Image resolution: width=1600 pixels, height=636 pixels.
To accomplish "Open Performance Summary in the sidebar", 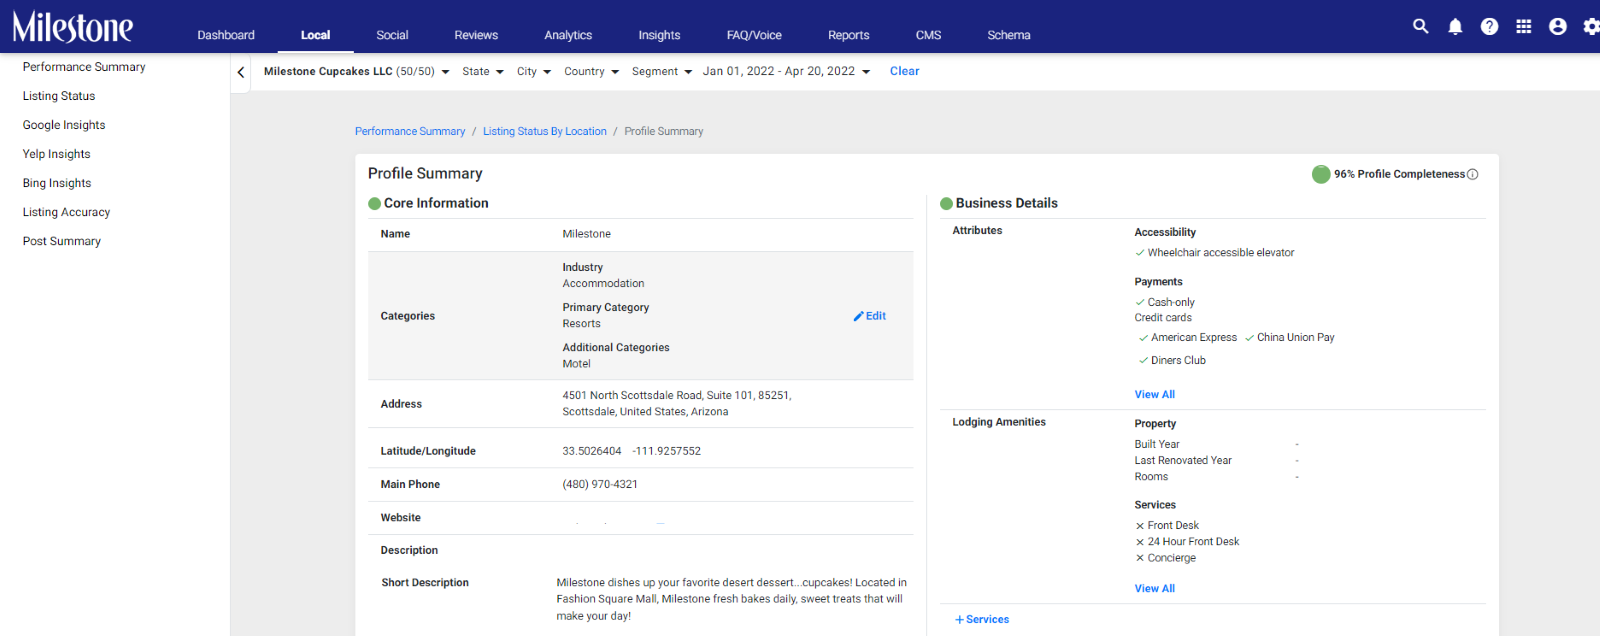I will pyautogui.click(x=84, y=67).
